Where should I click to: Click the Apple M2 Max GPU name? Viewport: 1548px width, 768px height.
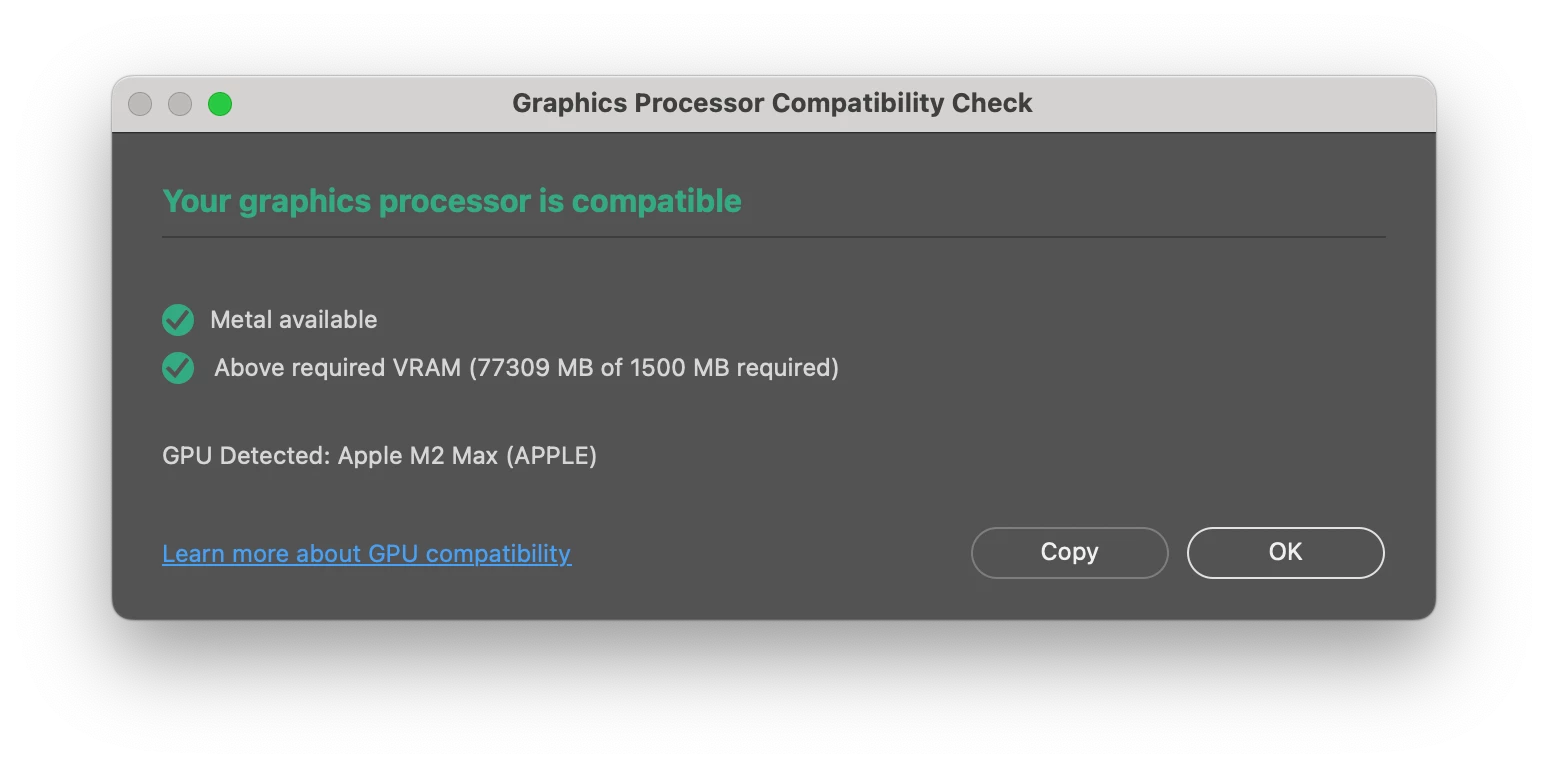[418, 456]
